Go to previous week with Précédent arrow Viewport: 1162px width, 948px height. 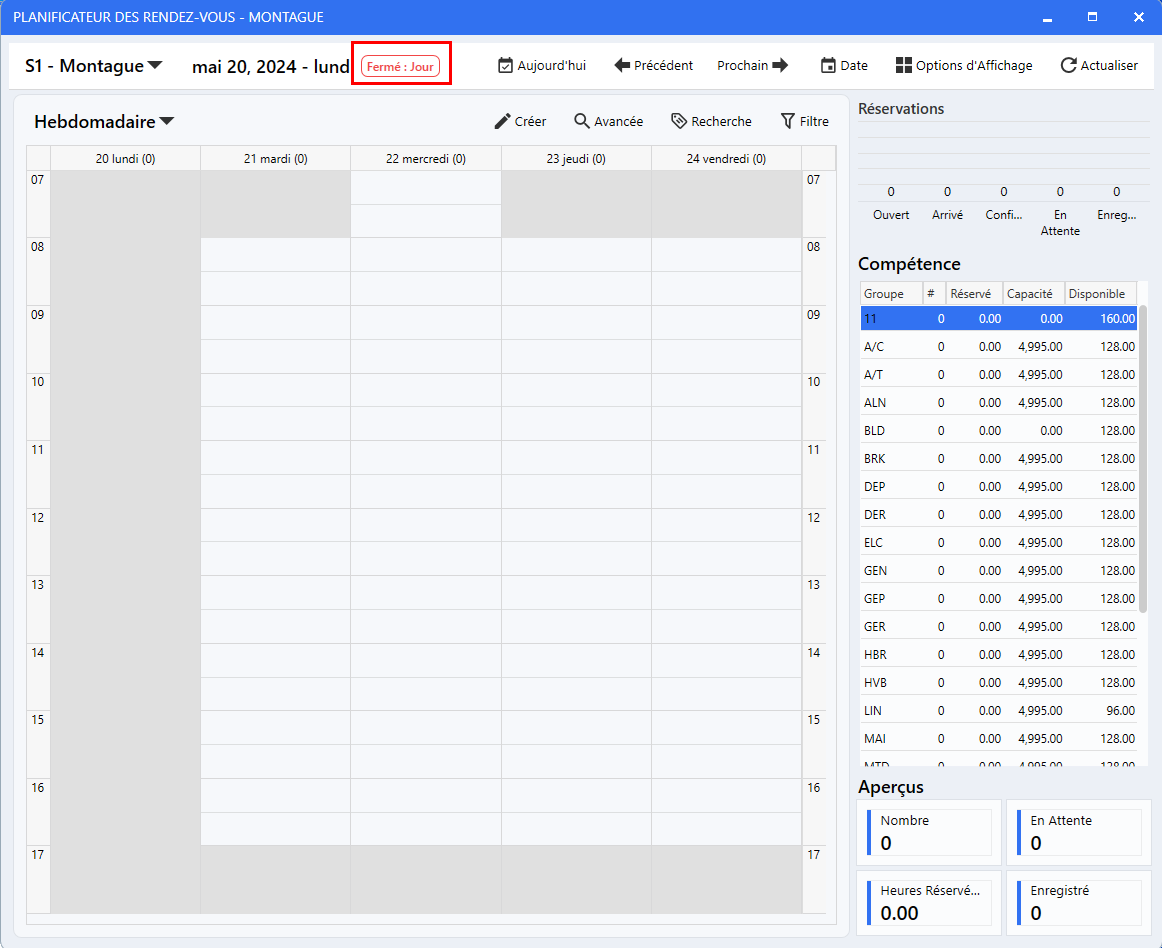tap(622, 66)
